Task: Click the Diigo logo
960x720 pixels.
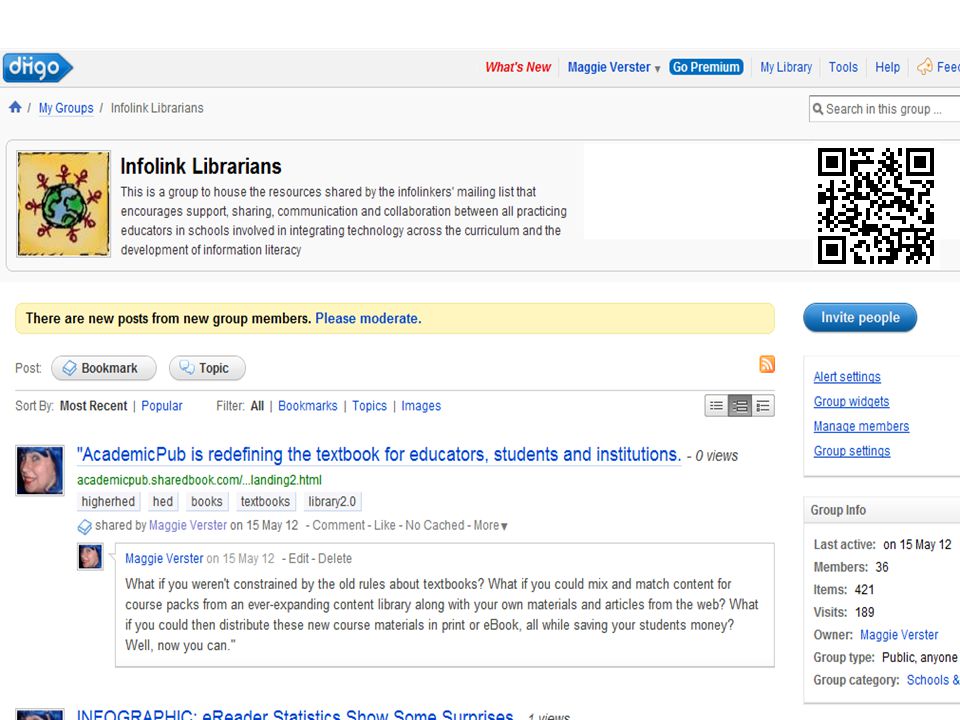Action: tap(37, 67)
